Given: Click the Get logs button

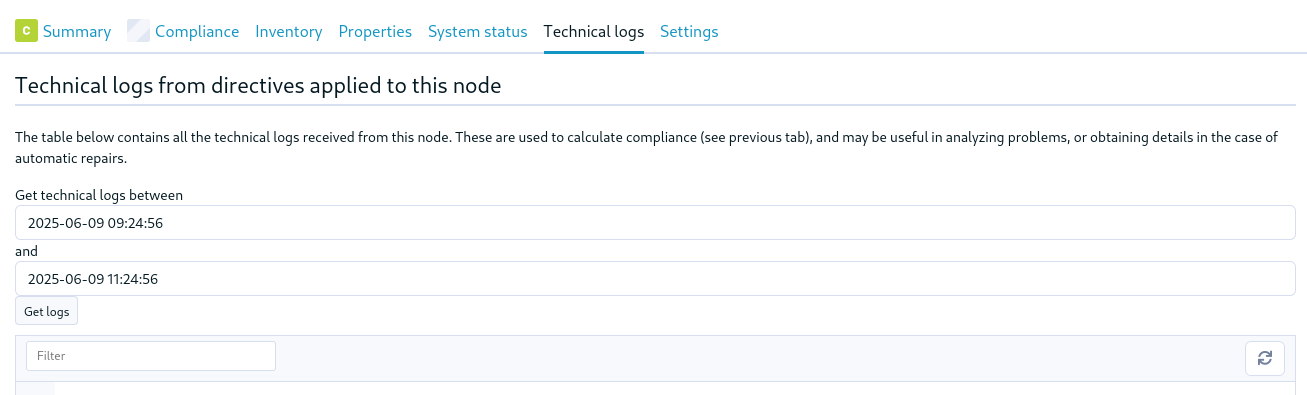Looking at the screenshot, I should click(x=47, y=311).
